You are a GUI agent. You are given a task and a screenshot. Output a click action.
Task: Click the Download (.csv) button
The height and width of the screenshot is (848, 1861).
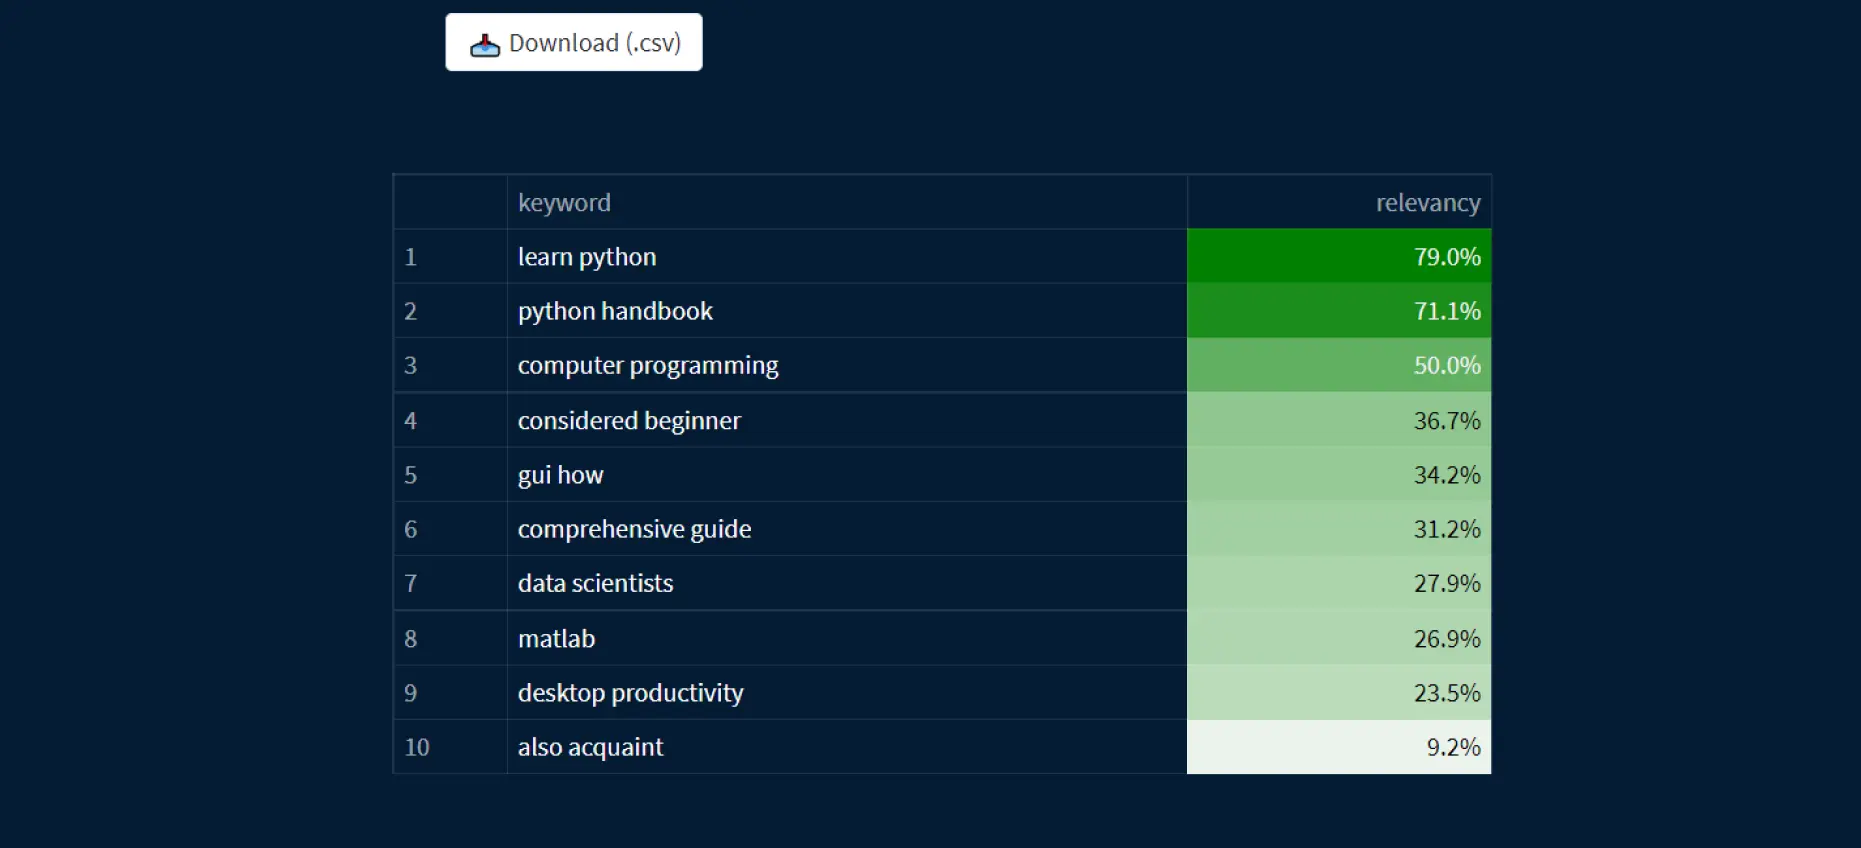point(574,42)
